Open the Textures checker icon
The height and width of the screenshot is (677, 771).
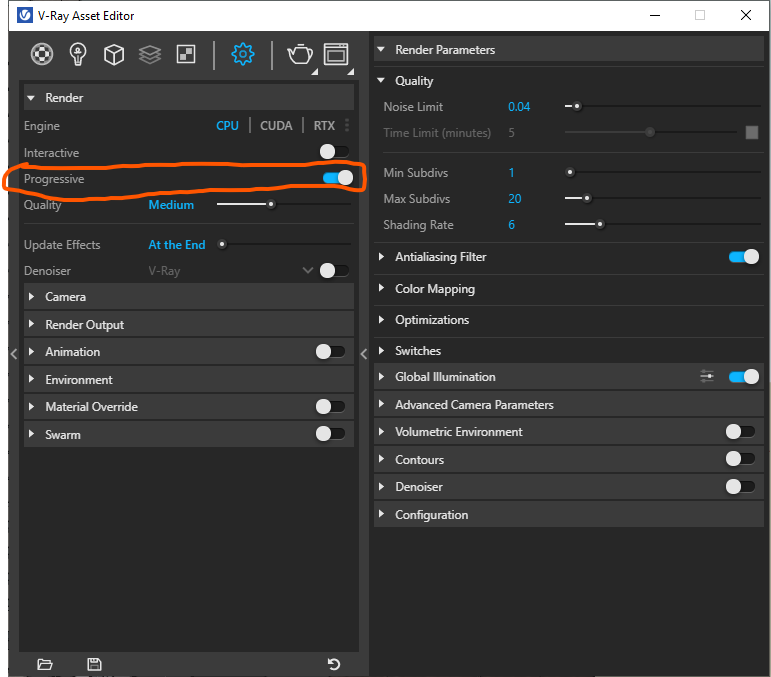(x=186, y=54)
